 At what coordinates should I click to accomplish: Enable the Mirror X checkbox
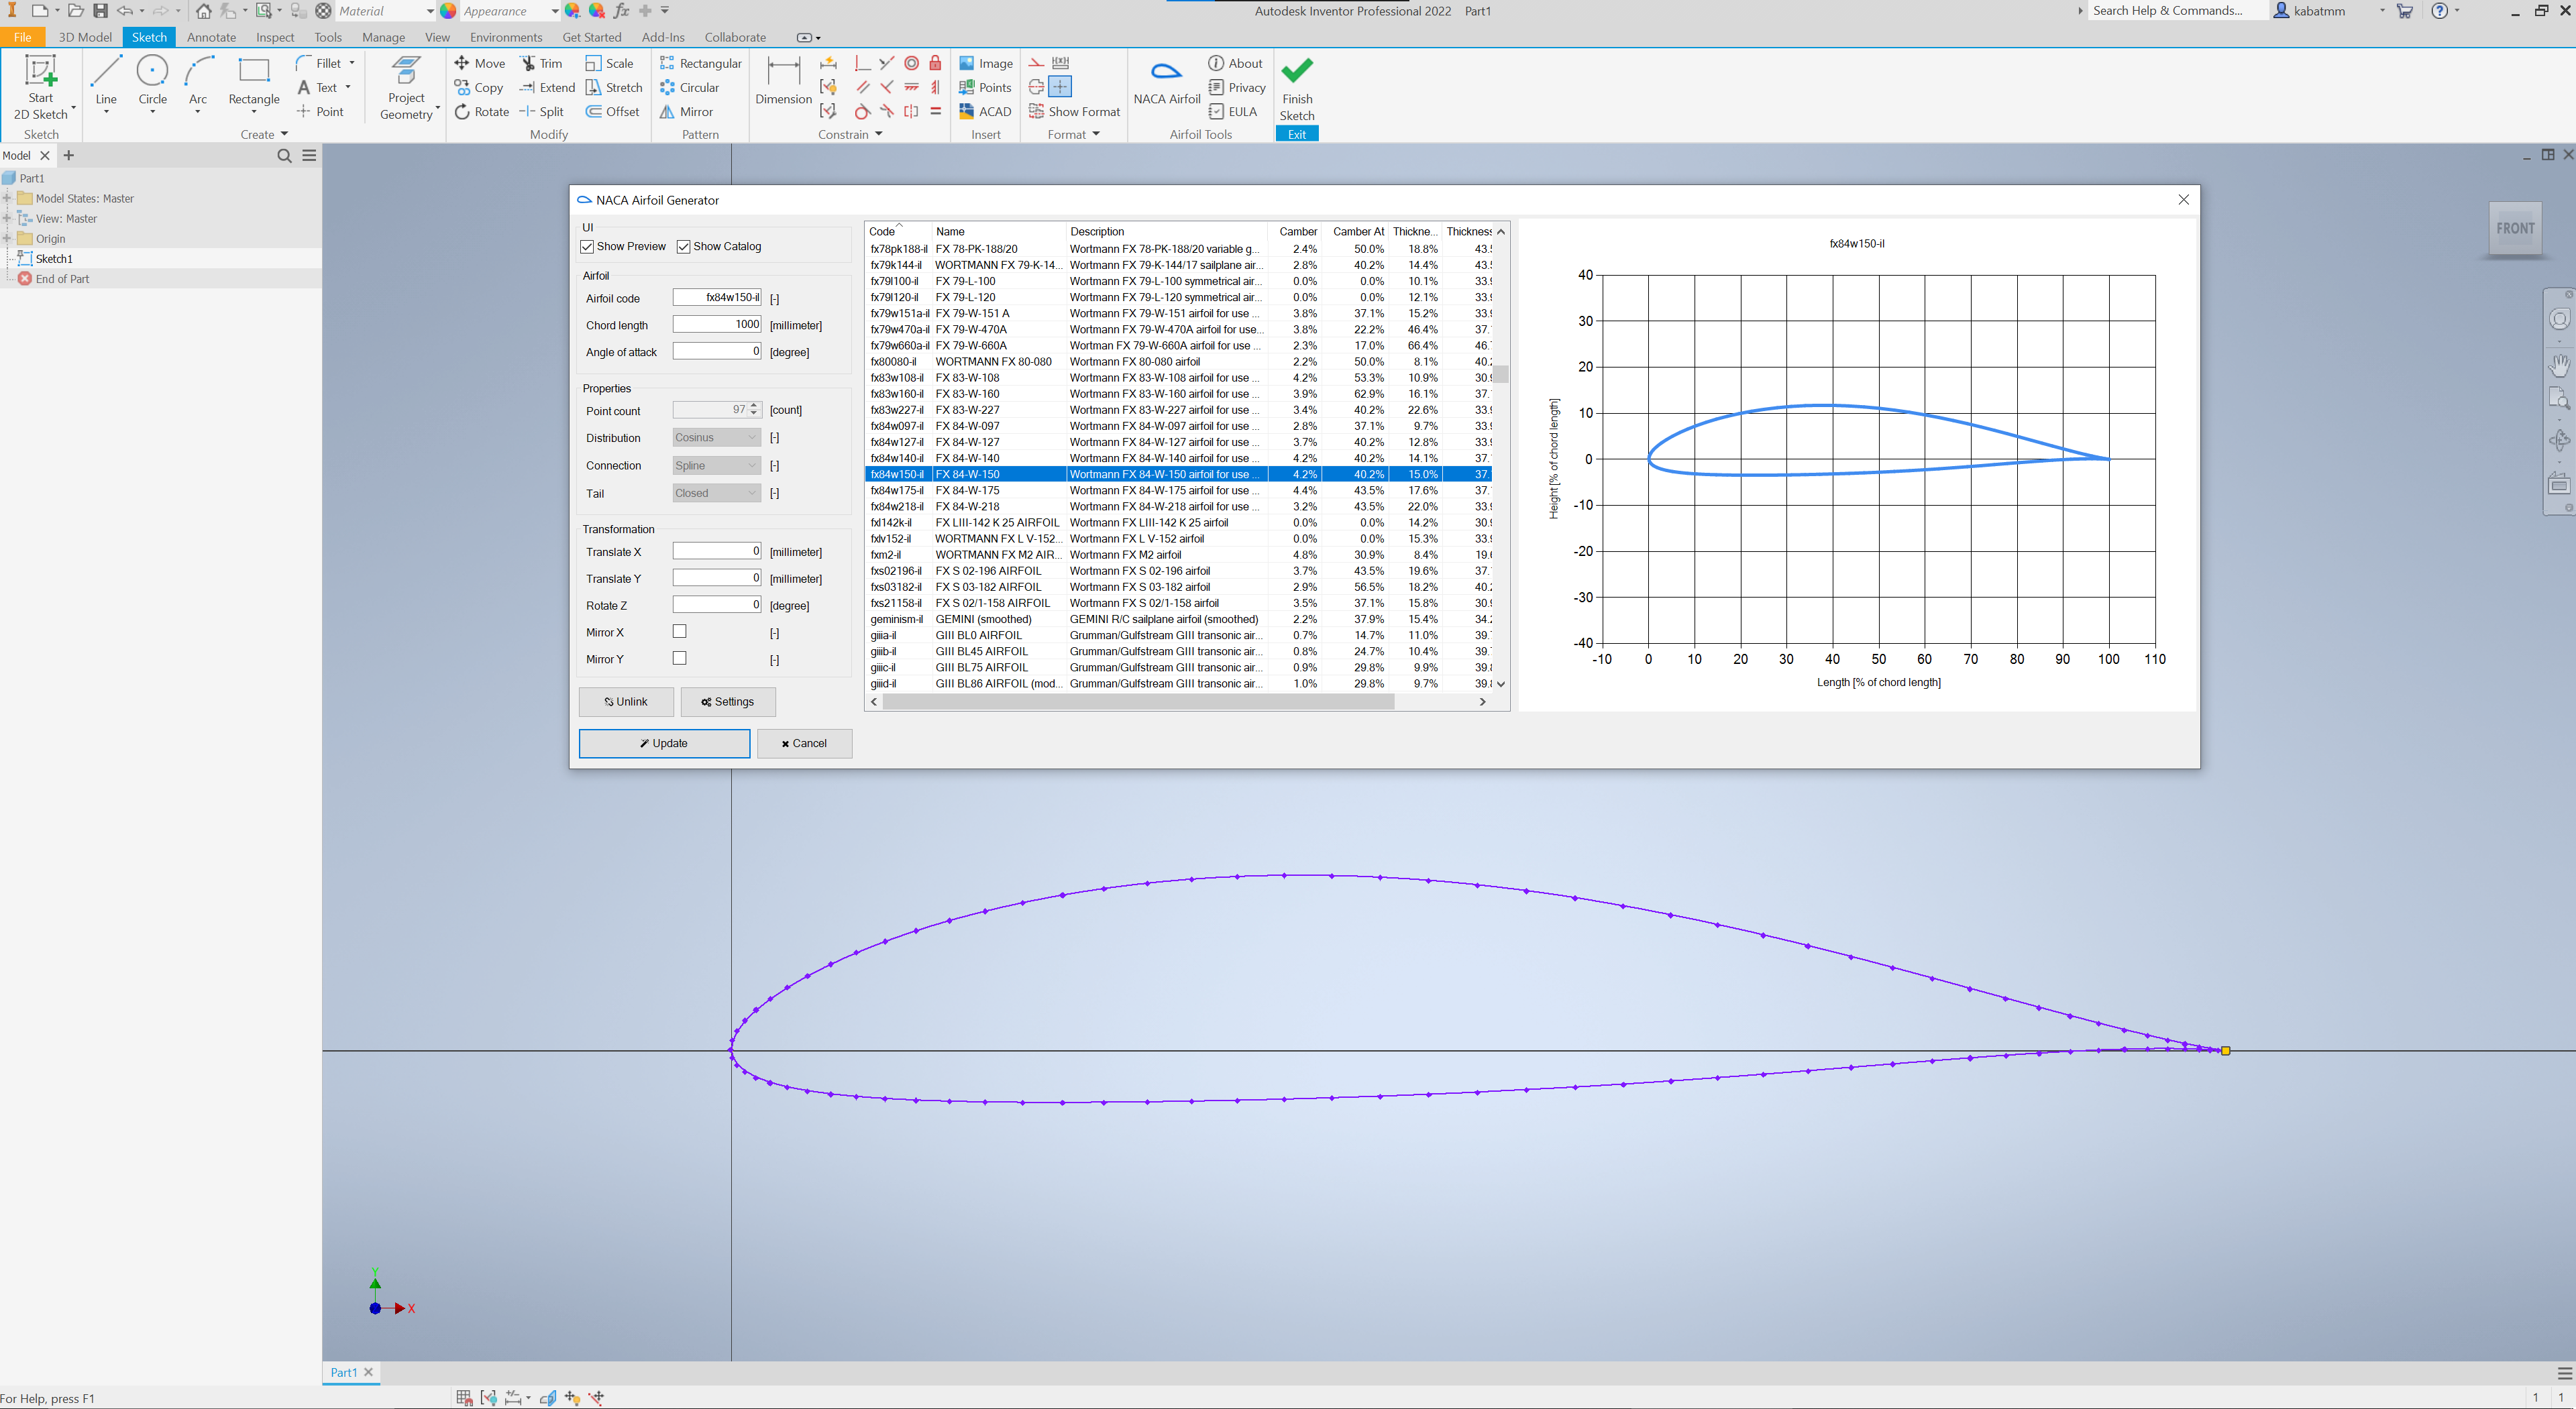[x=680, y=631]
